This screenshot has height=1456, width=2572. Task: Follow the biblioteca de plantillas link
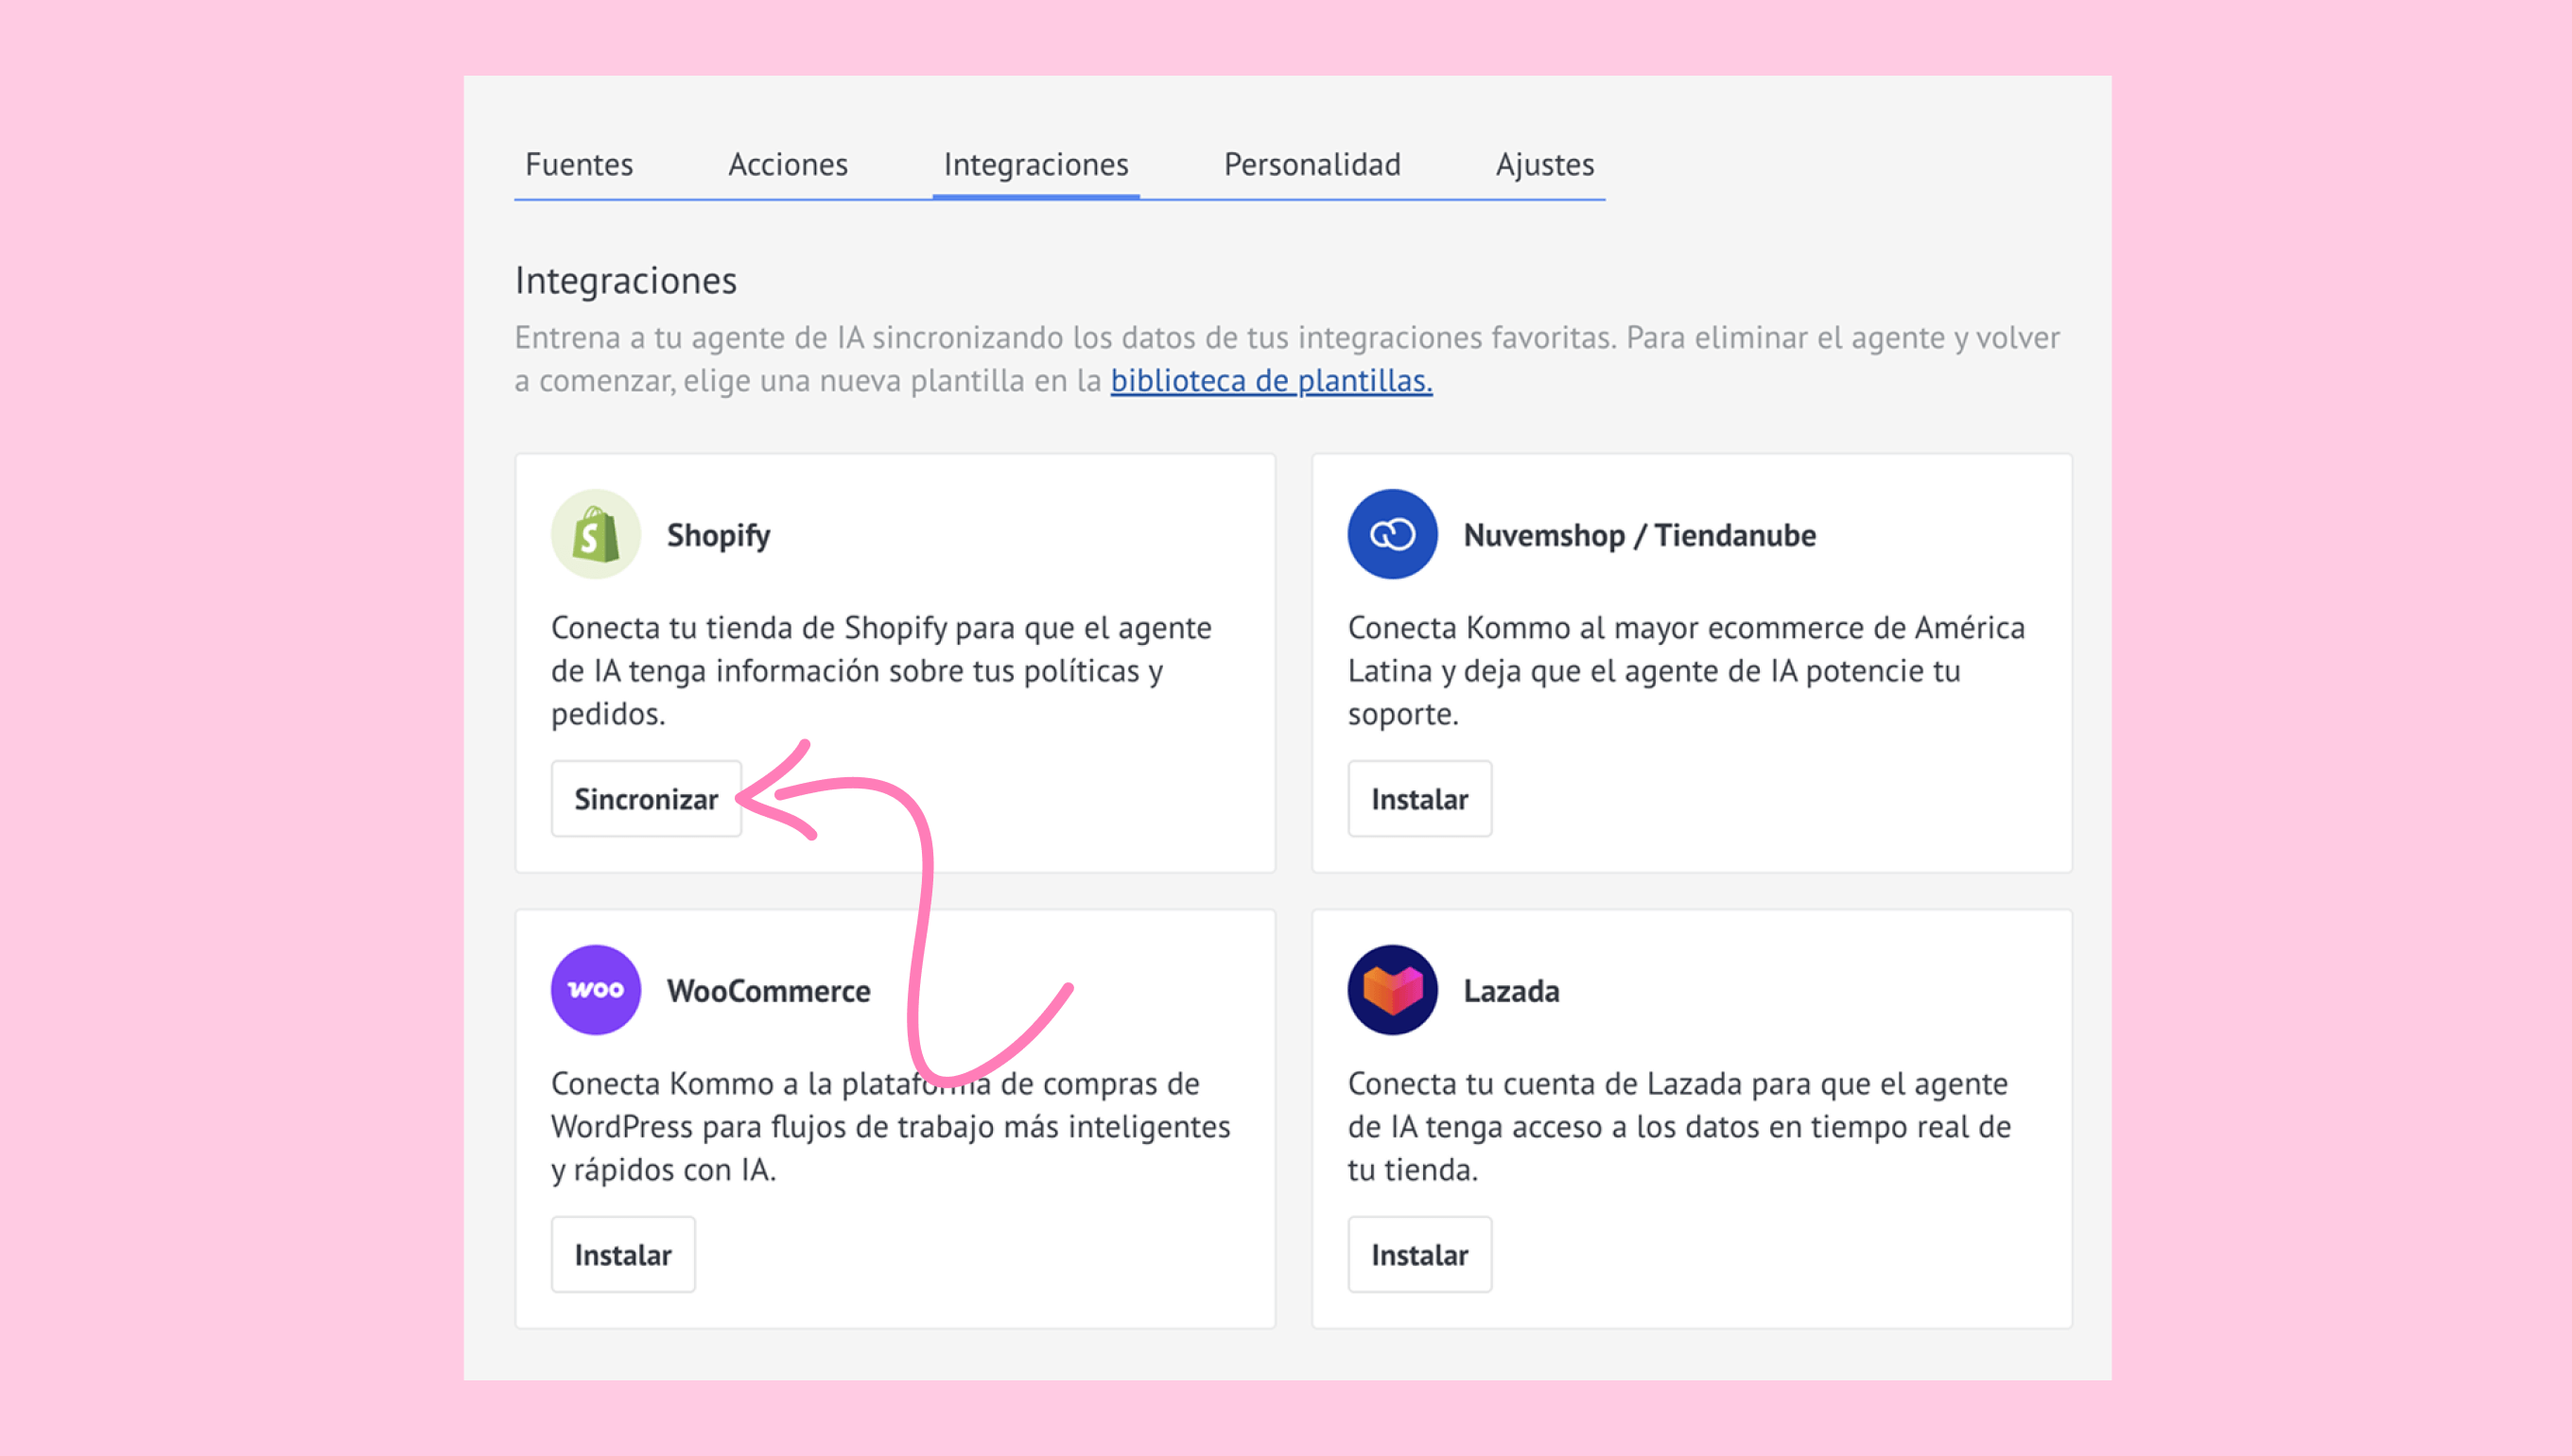tap(1270, 381)
